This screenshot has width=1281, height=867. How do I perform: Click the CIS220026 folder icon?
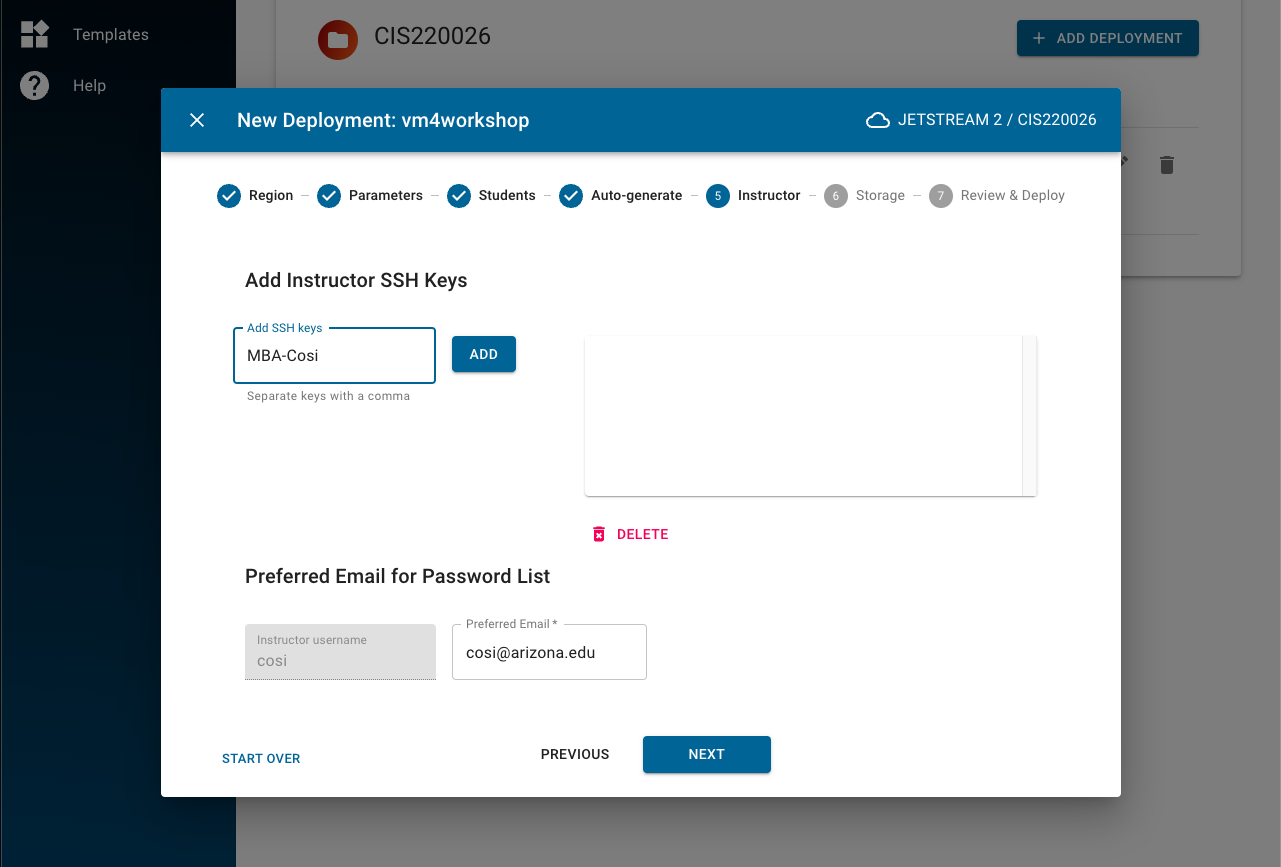pyautogui.click(x=338, y=39)
